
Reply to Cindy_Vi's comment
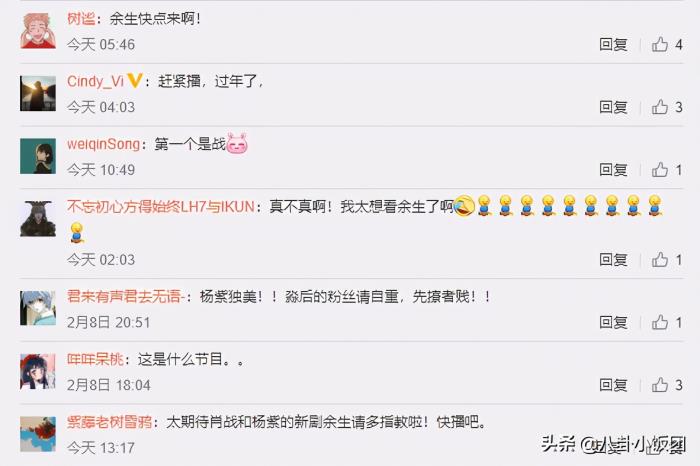click(x=613, y=107)
